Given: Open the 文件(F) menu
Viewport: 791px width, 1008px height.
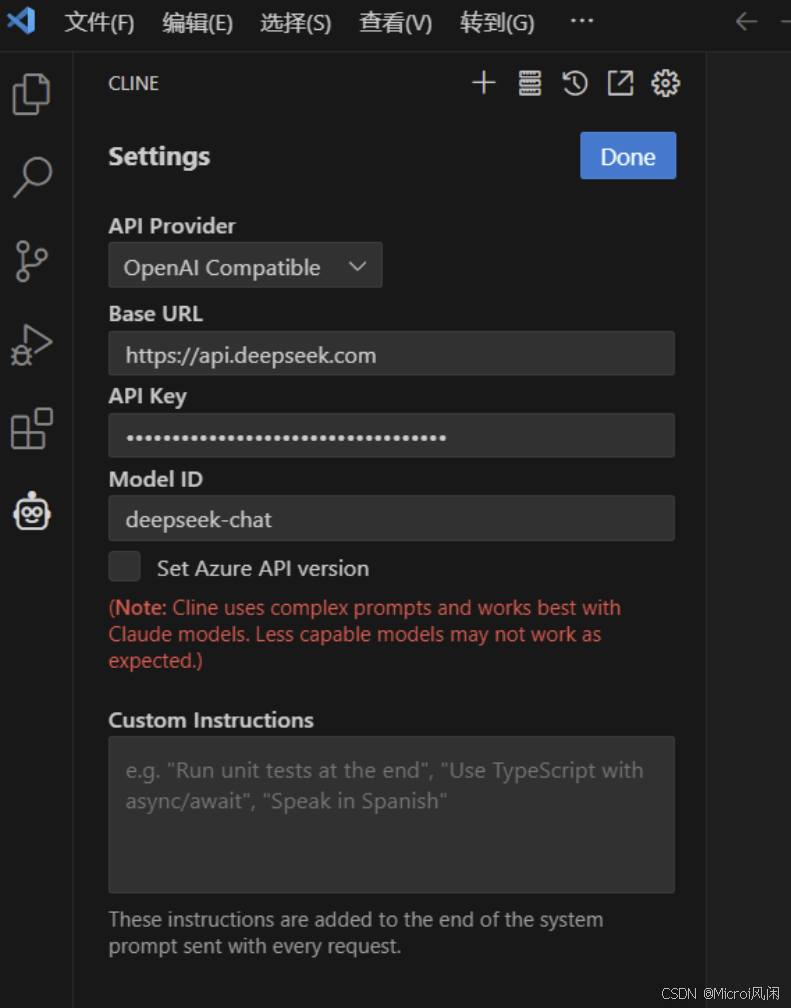Looking at the screenshot, I should [x=99, y=22].
